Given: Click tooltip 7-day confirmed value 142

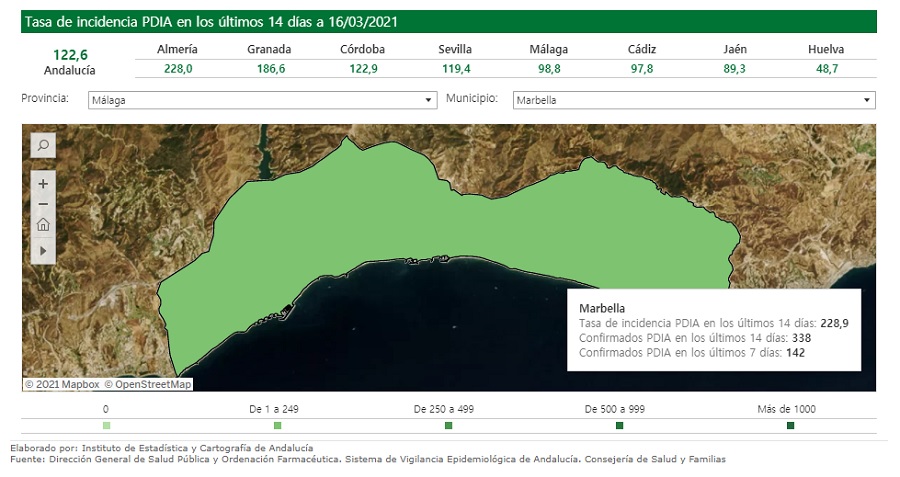Looking at the screenshot, I should click(x=795, y=353).
